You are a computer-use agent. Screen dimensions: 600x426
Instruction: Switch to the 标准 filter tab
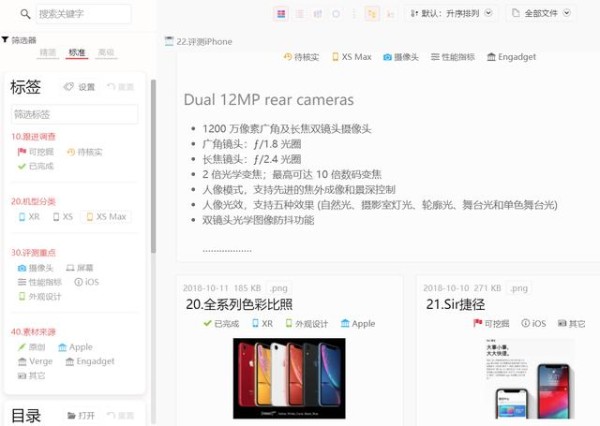click(x=77, y=52)
